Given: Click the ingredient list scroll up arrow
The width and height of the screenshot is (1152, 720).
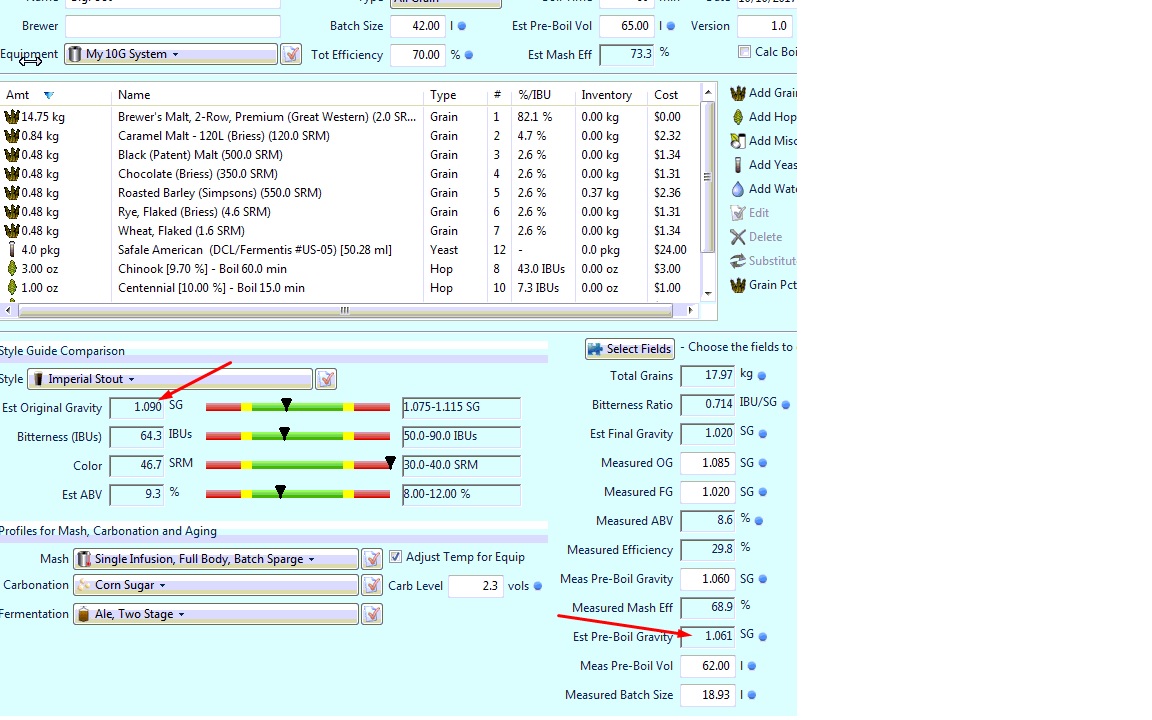Looking at the screenshot, I should point(708,92).
